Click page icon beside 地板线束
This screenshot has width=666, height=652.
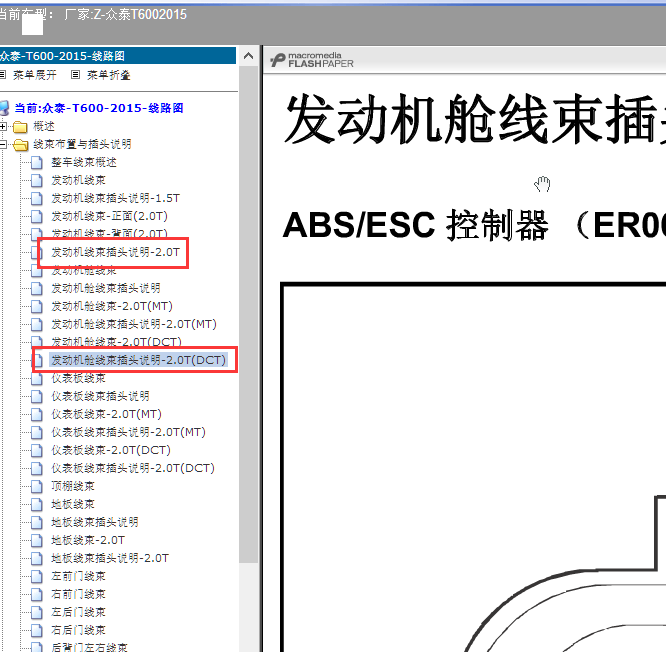37,504
